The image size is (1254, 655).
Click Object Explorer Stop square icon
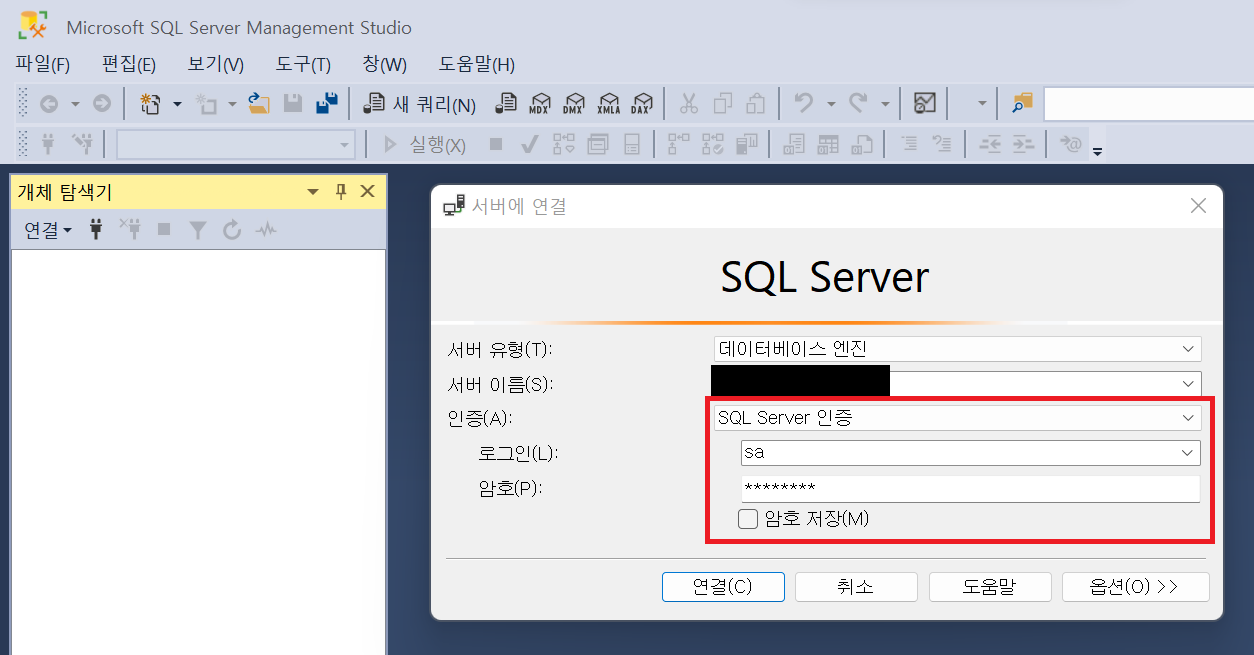click(164, 230)
